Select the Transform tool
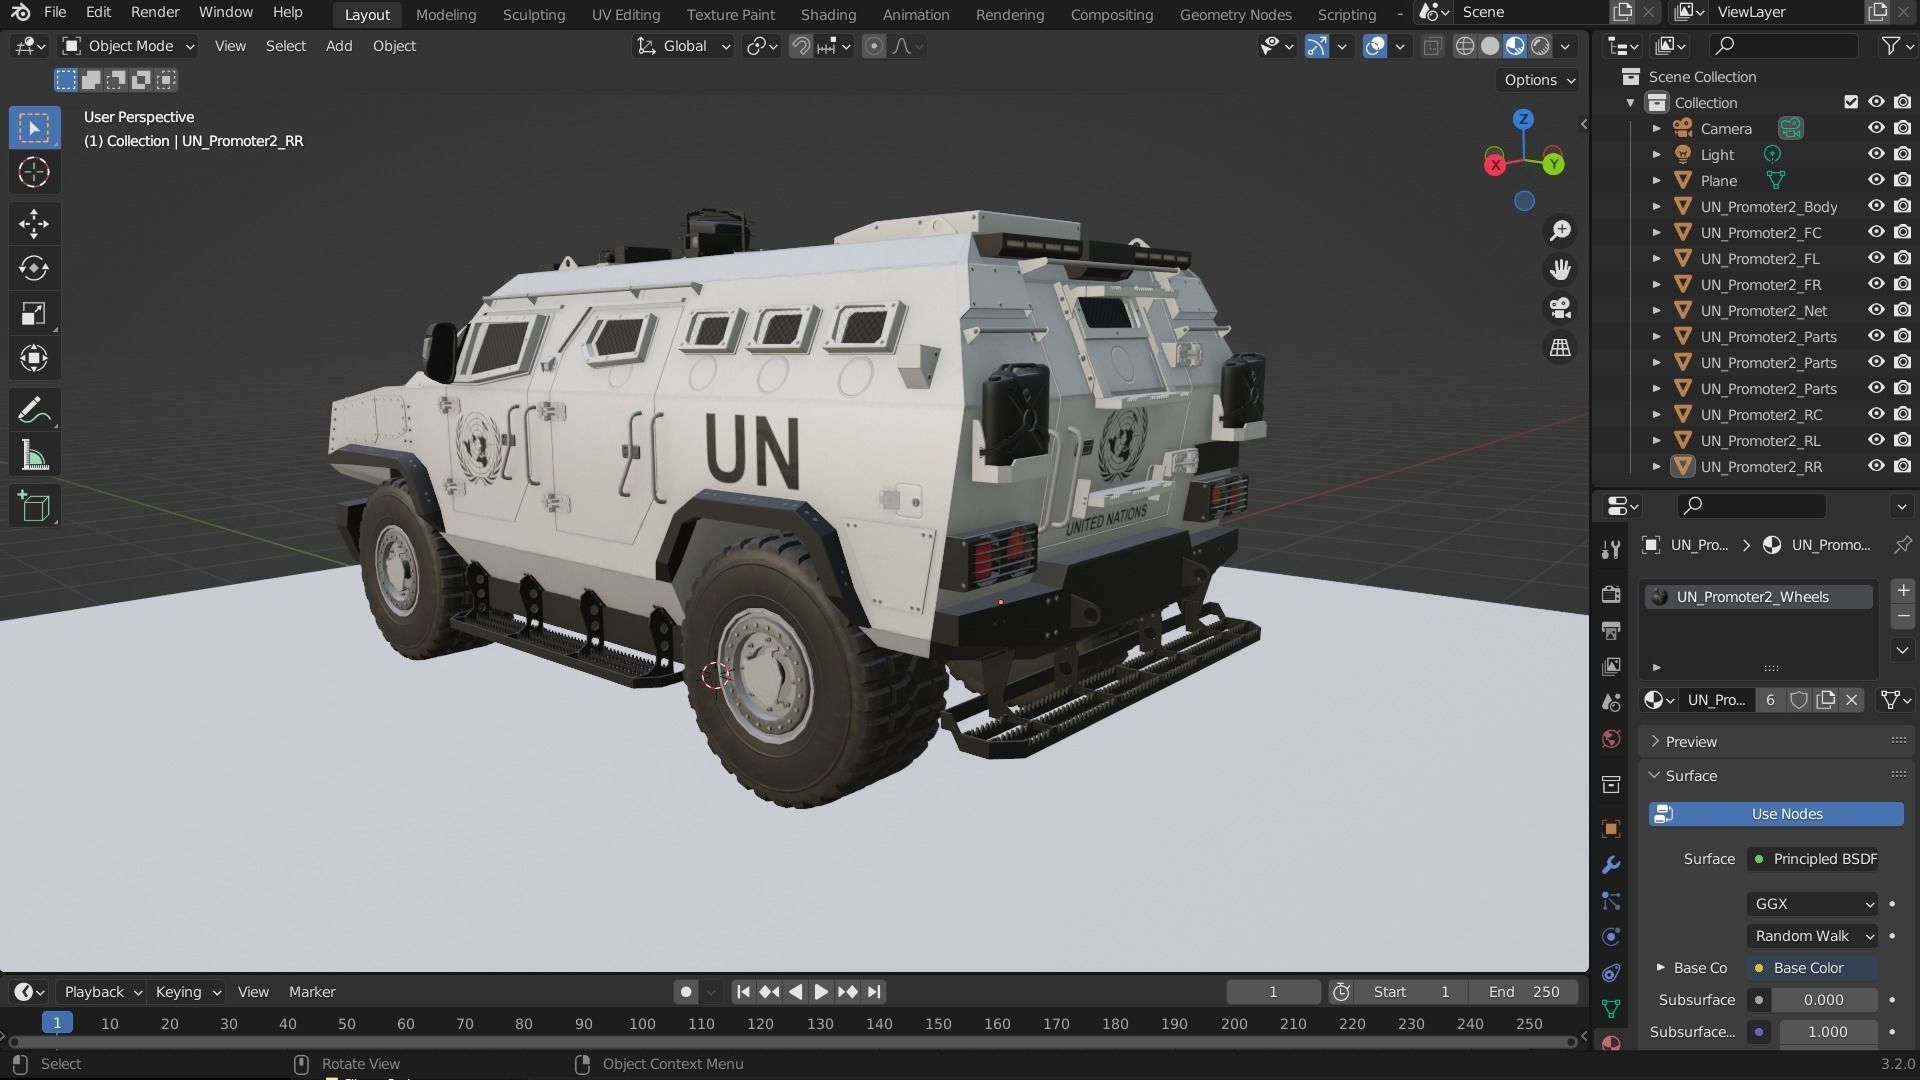 [x=34, y=358]
